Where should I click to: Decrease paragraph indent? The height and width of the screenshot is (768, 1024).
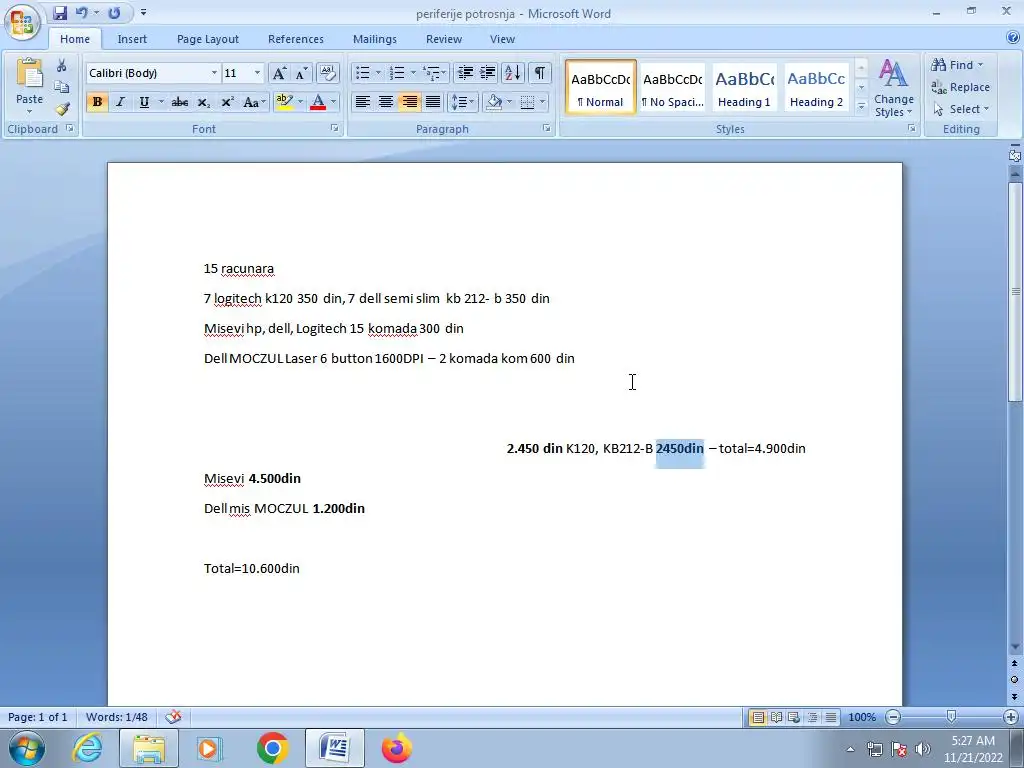pyautogui.click(x=465, y=72)
